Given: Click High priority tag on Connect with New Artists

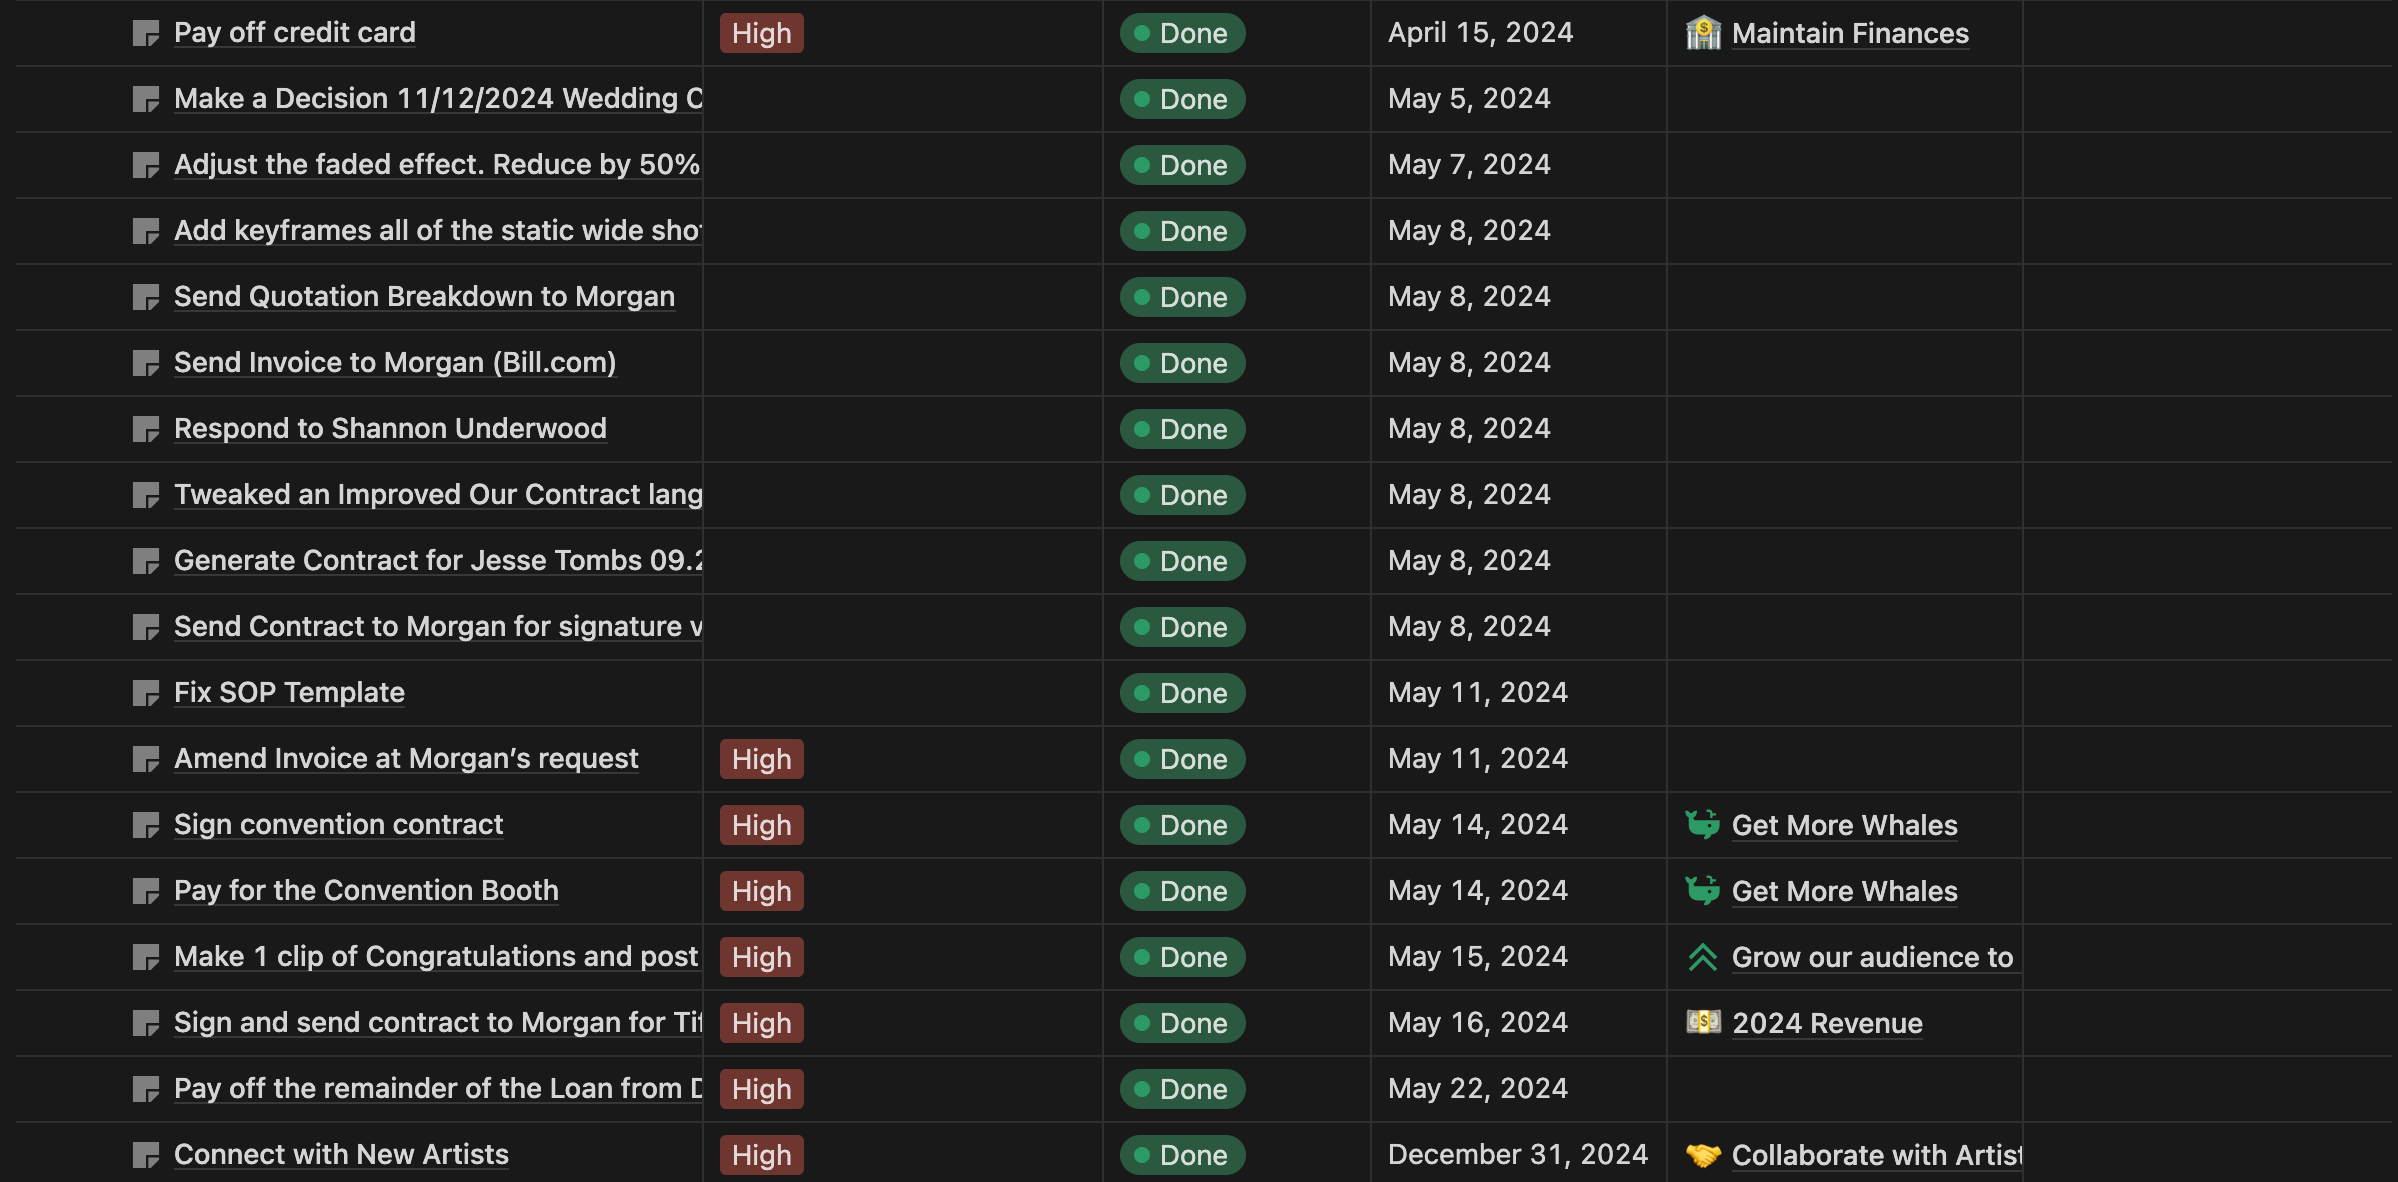Looking at the screenshot, I should (761, 1155).
